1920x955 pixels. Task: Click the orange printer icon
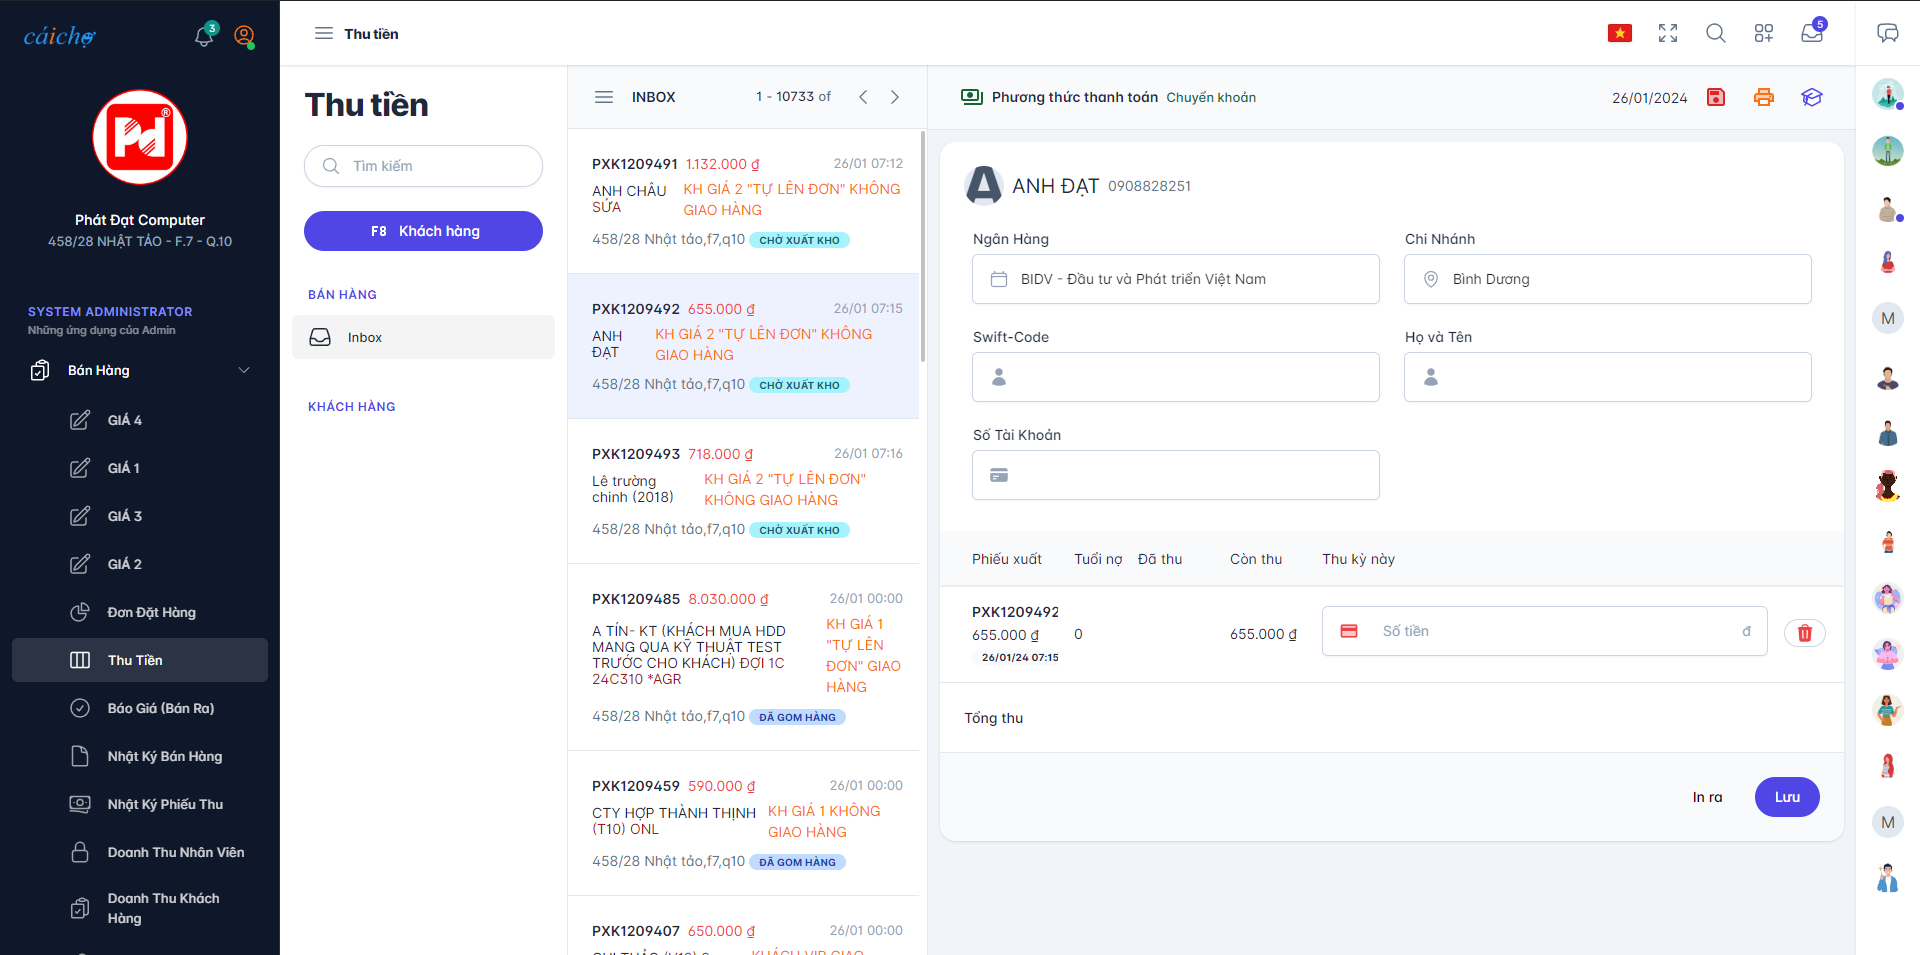click(x=1764, y=97)
